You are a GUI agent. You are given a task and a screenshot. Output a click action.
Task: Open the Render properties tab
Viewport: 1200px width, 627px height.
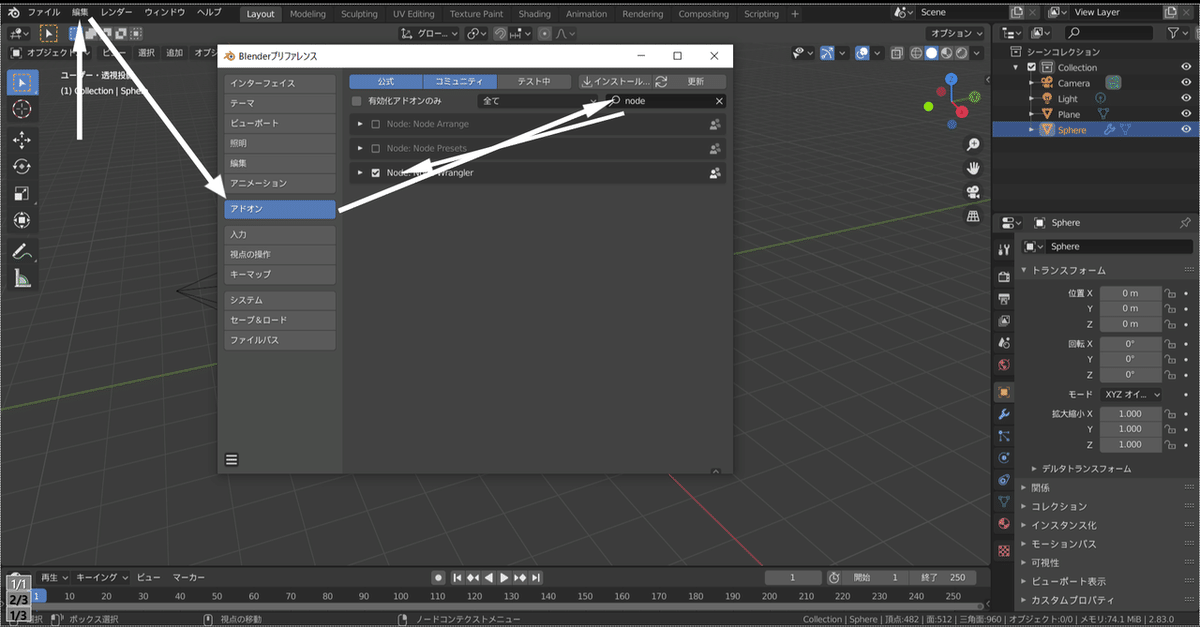point(1004,277)
